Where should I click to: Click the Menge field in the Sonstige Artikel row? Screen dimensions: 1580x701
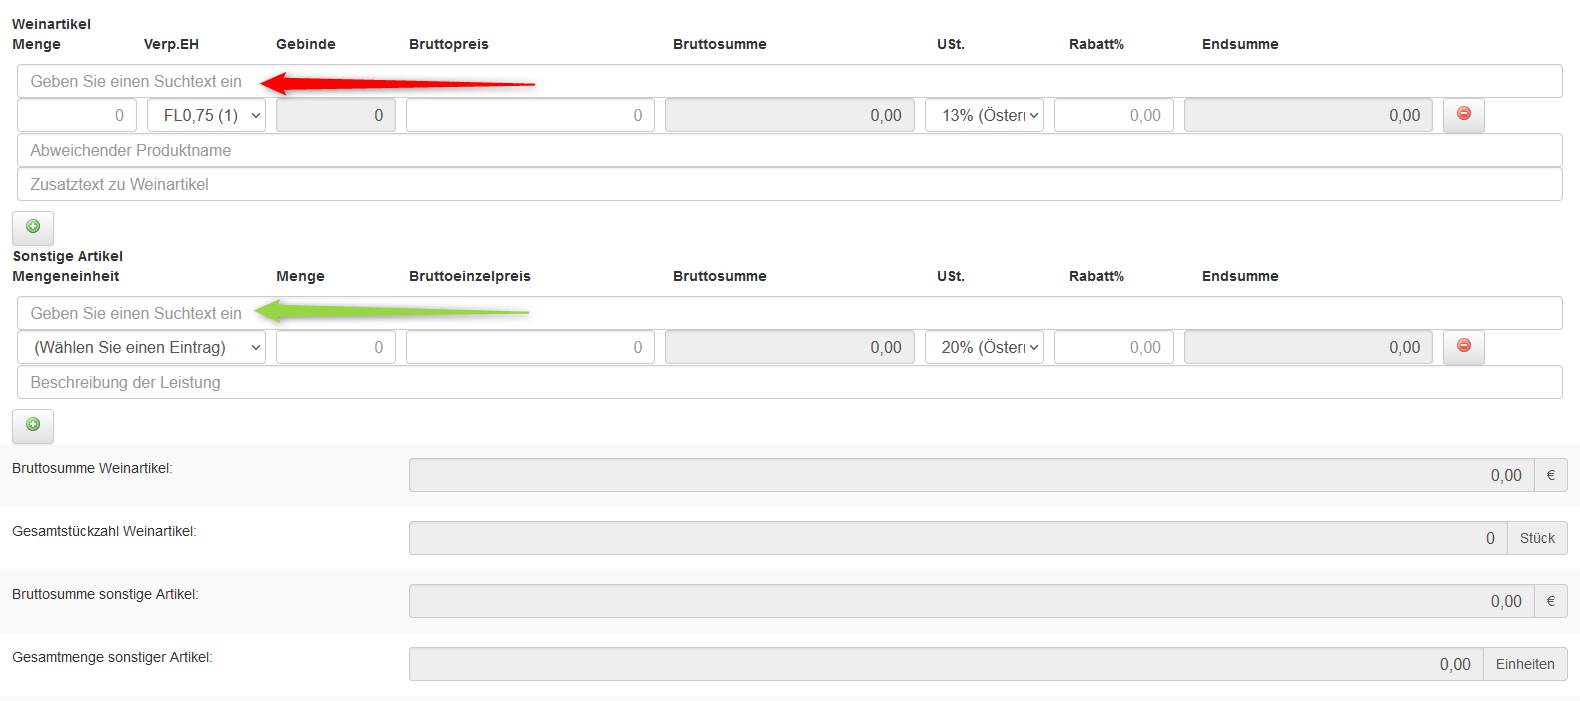335,347
